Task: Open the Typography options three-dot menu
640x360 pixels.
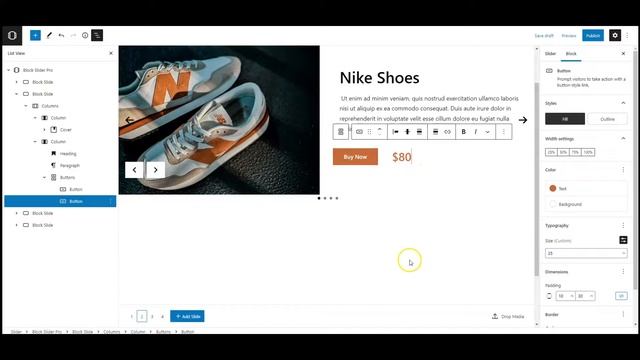Action: (x=623, y=225)
